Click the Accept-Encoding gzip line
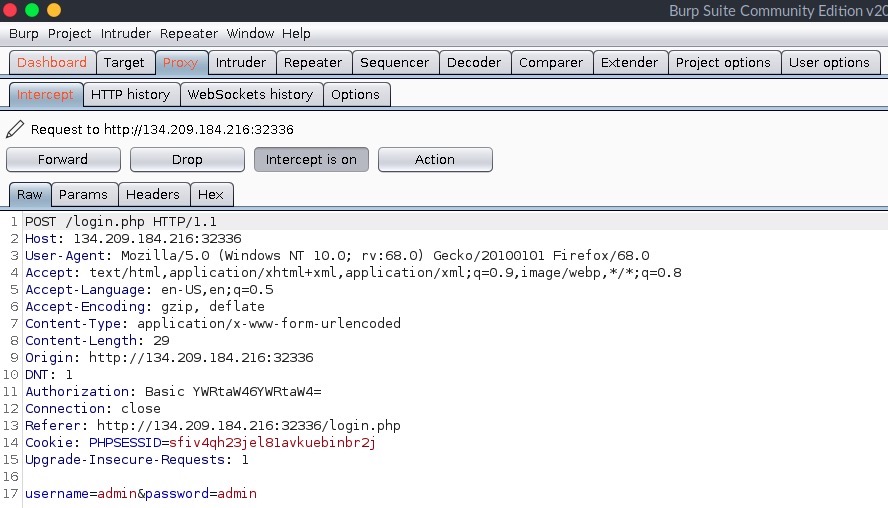The image size is (888, 508). (x=145, y=306)
